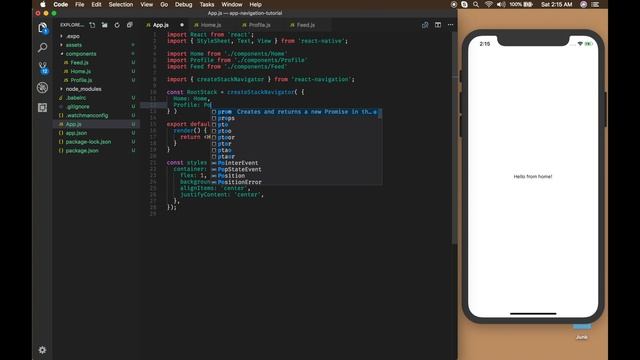Click the Collapse All icon in Explorer
This screenshot has height=360, width=640.
(x=130, y=25)
